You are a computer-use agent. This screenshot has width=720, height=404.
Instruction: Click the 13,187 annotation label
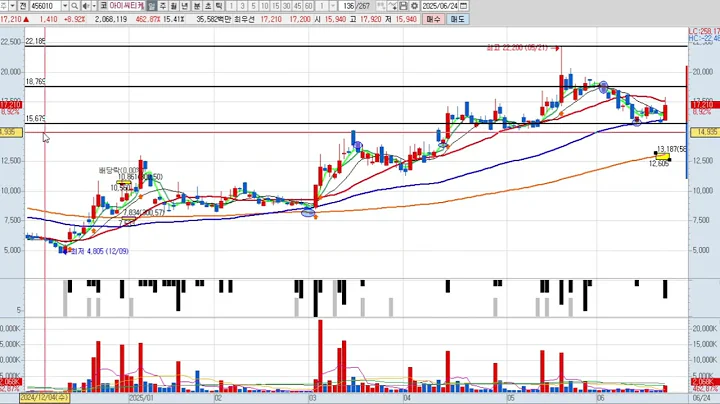point(671,149)
